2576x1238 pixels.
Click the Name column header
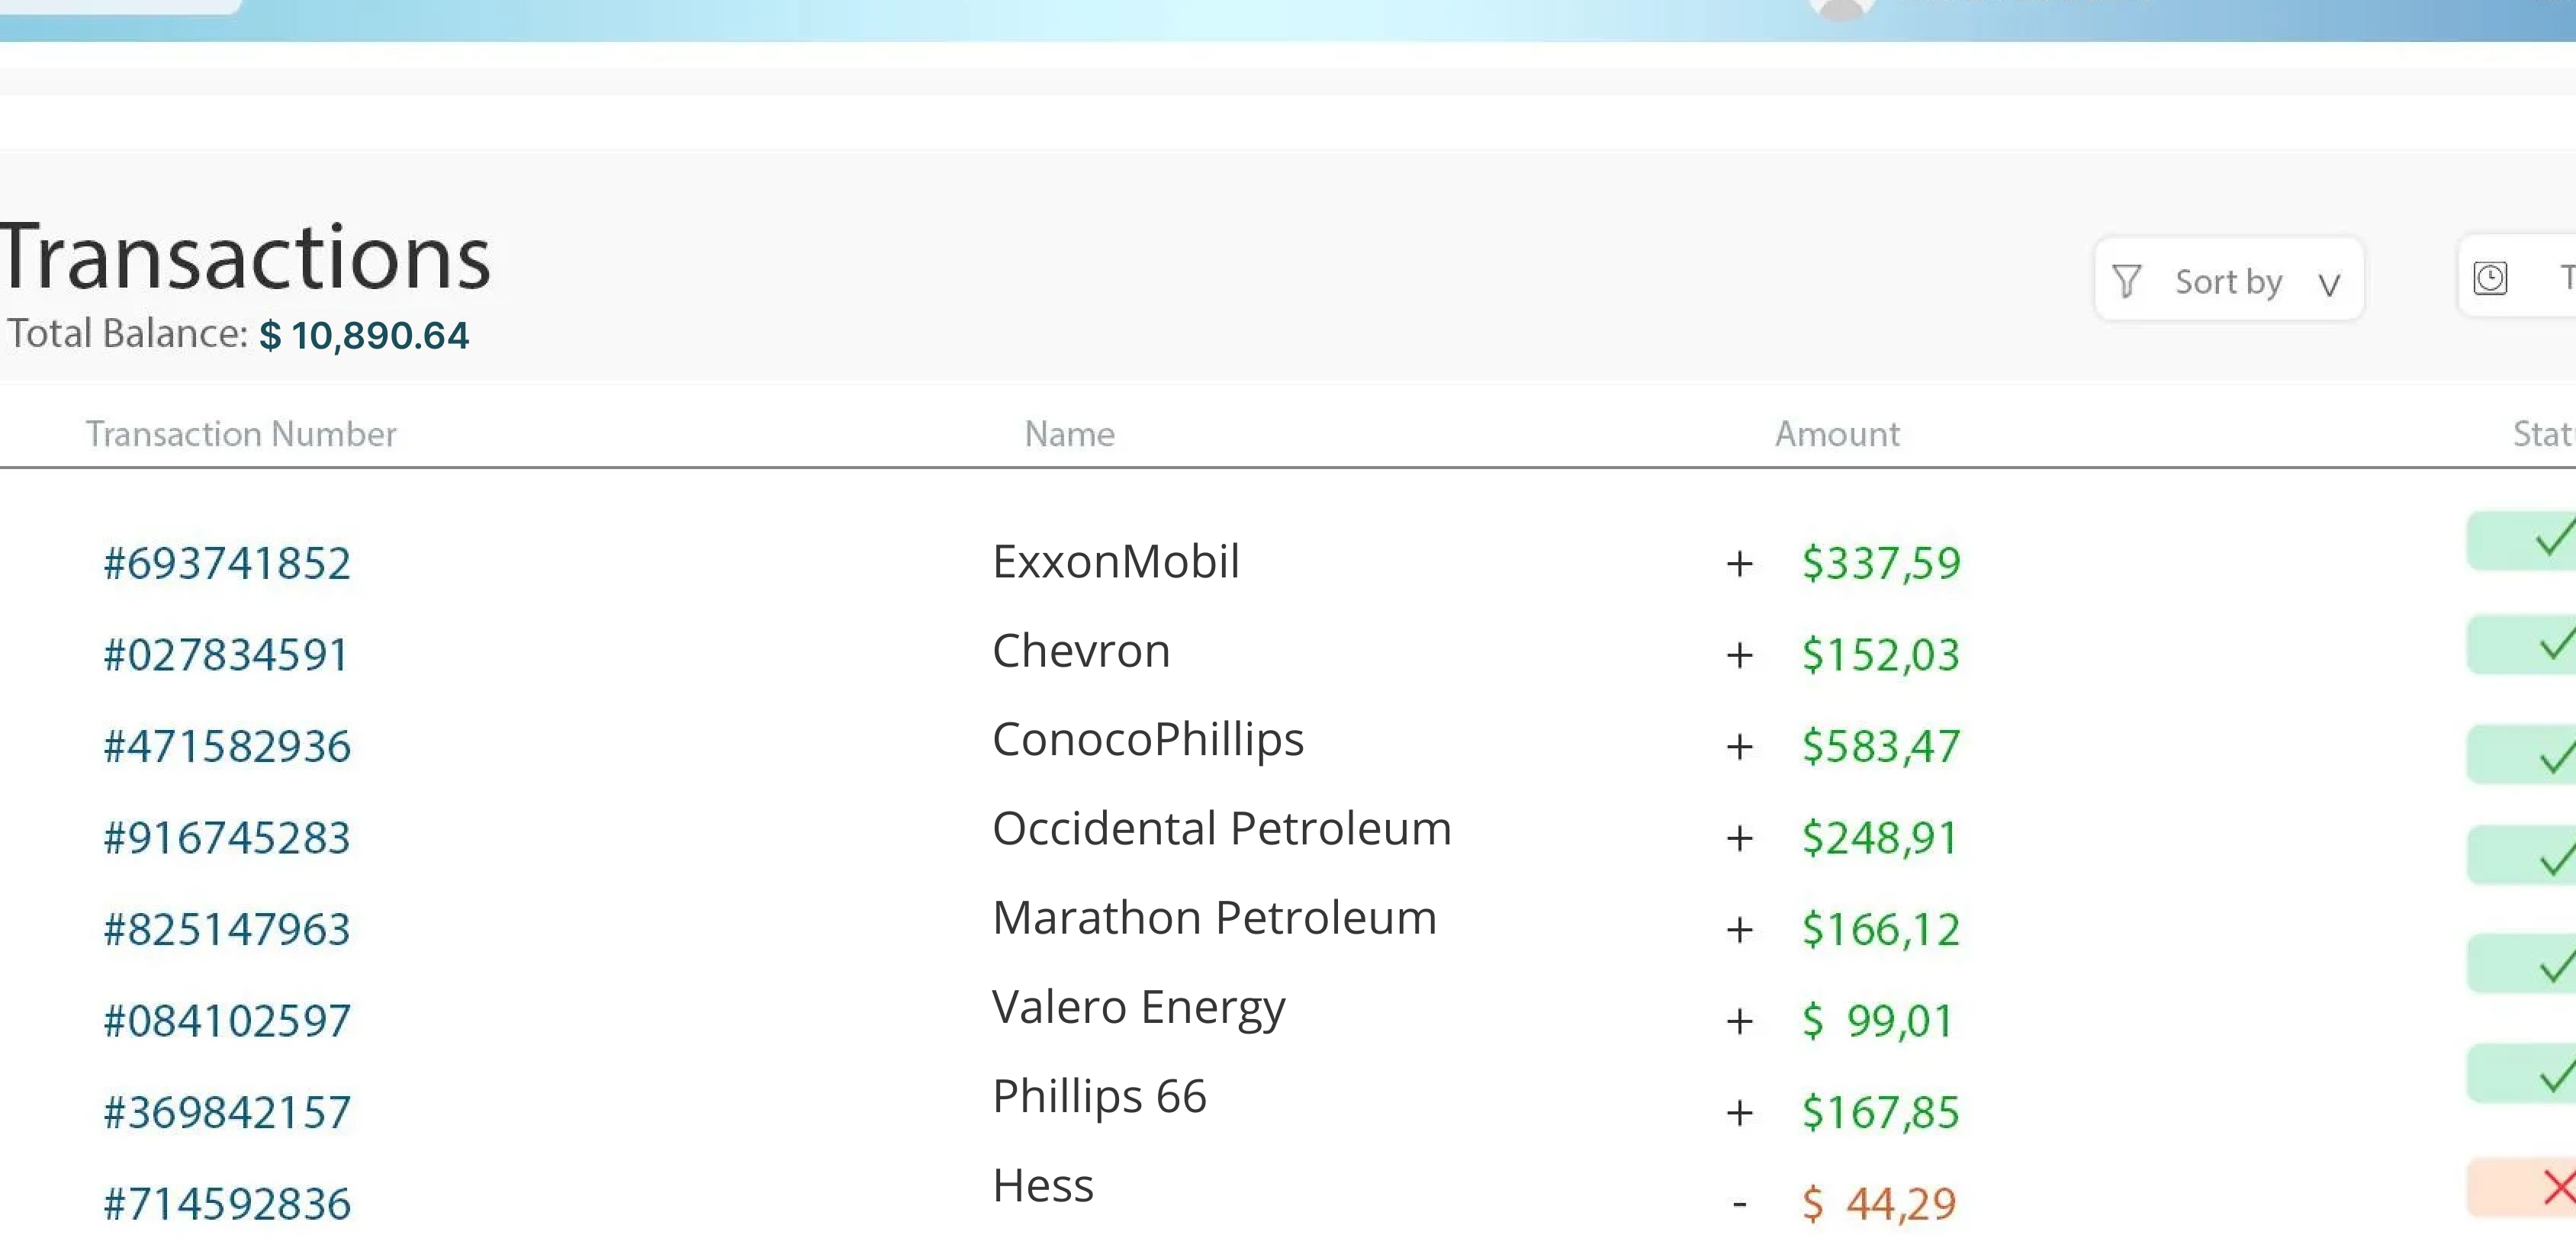1069,434
